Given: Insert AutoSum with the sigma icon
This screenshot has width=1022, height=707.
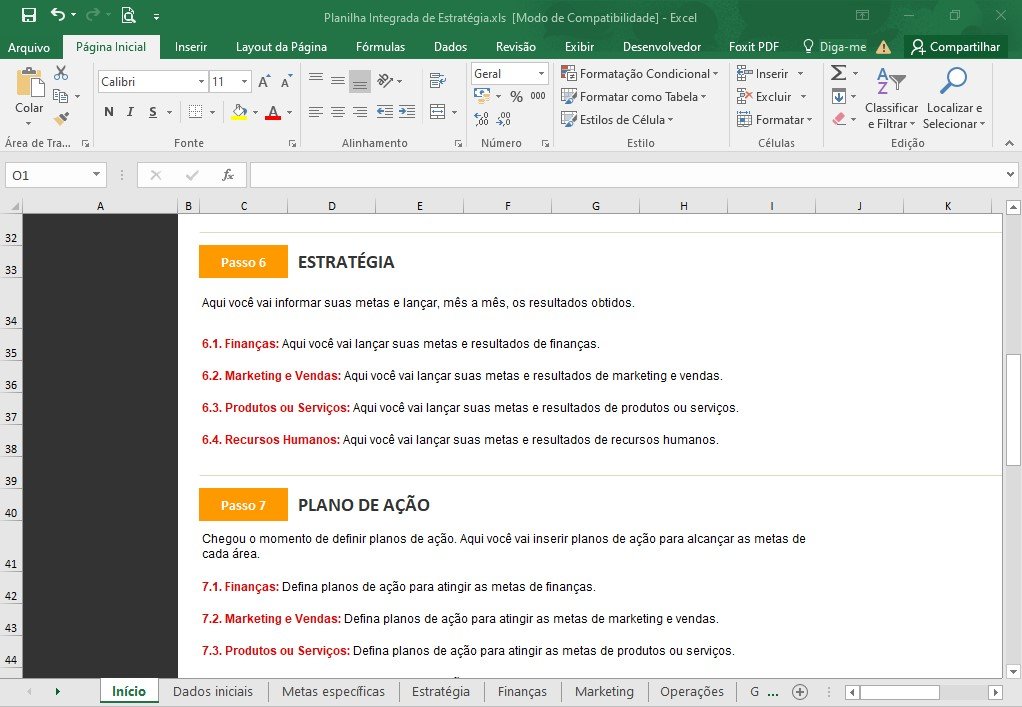Looking at the screenshot, I should 839,72.
